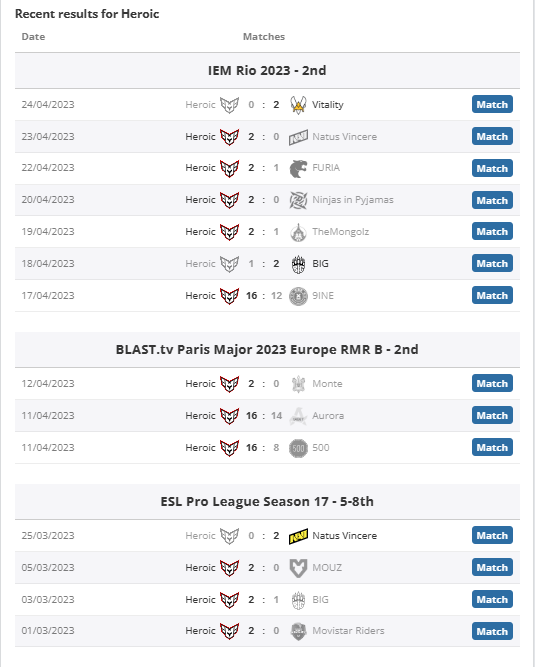Click the BIG logo on 18/04/2023 row

(x=298, y=264)
